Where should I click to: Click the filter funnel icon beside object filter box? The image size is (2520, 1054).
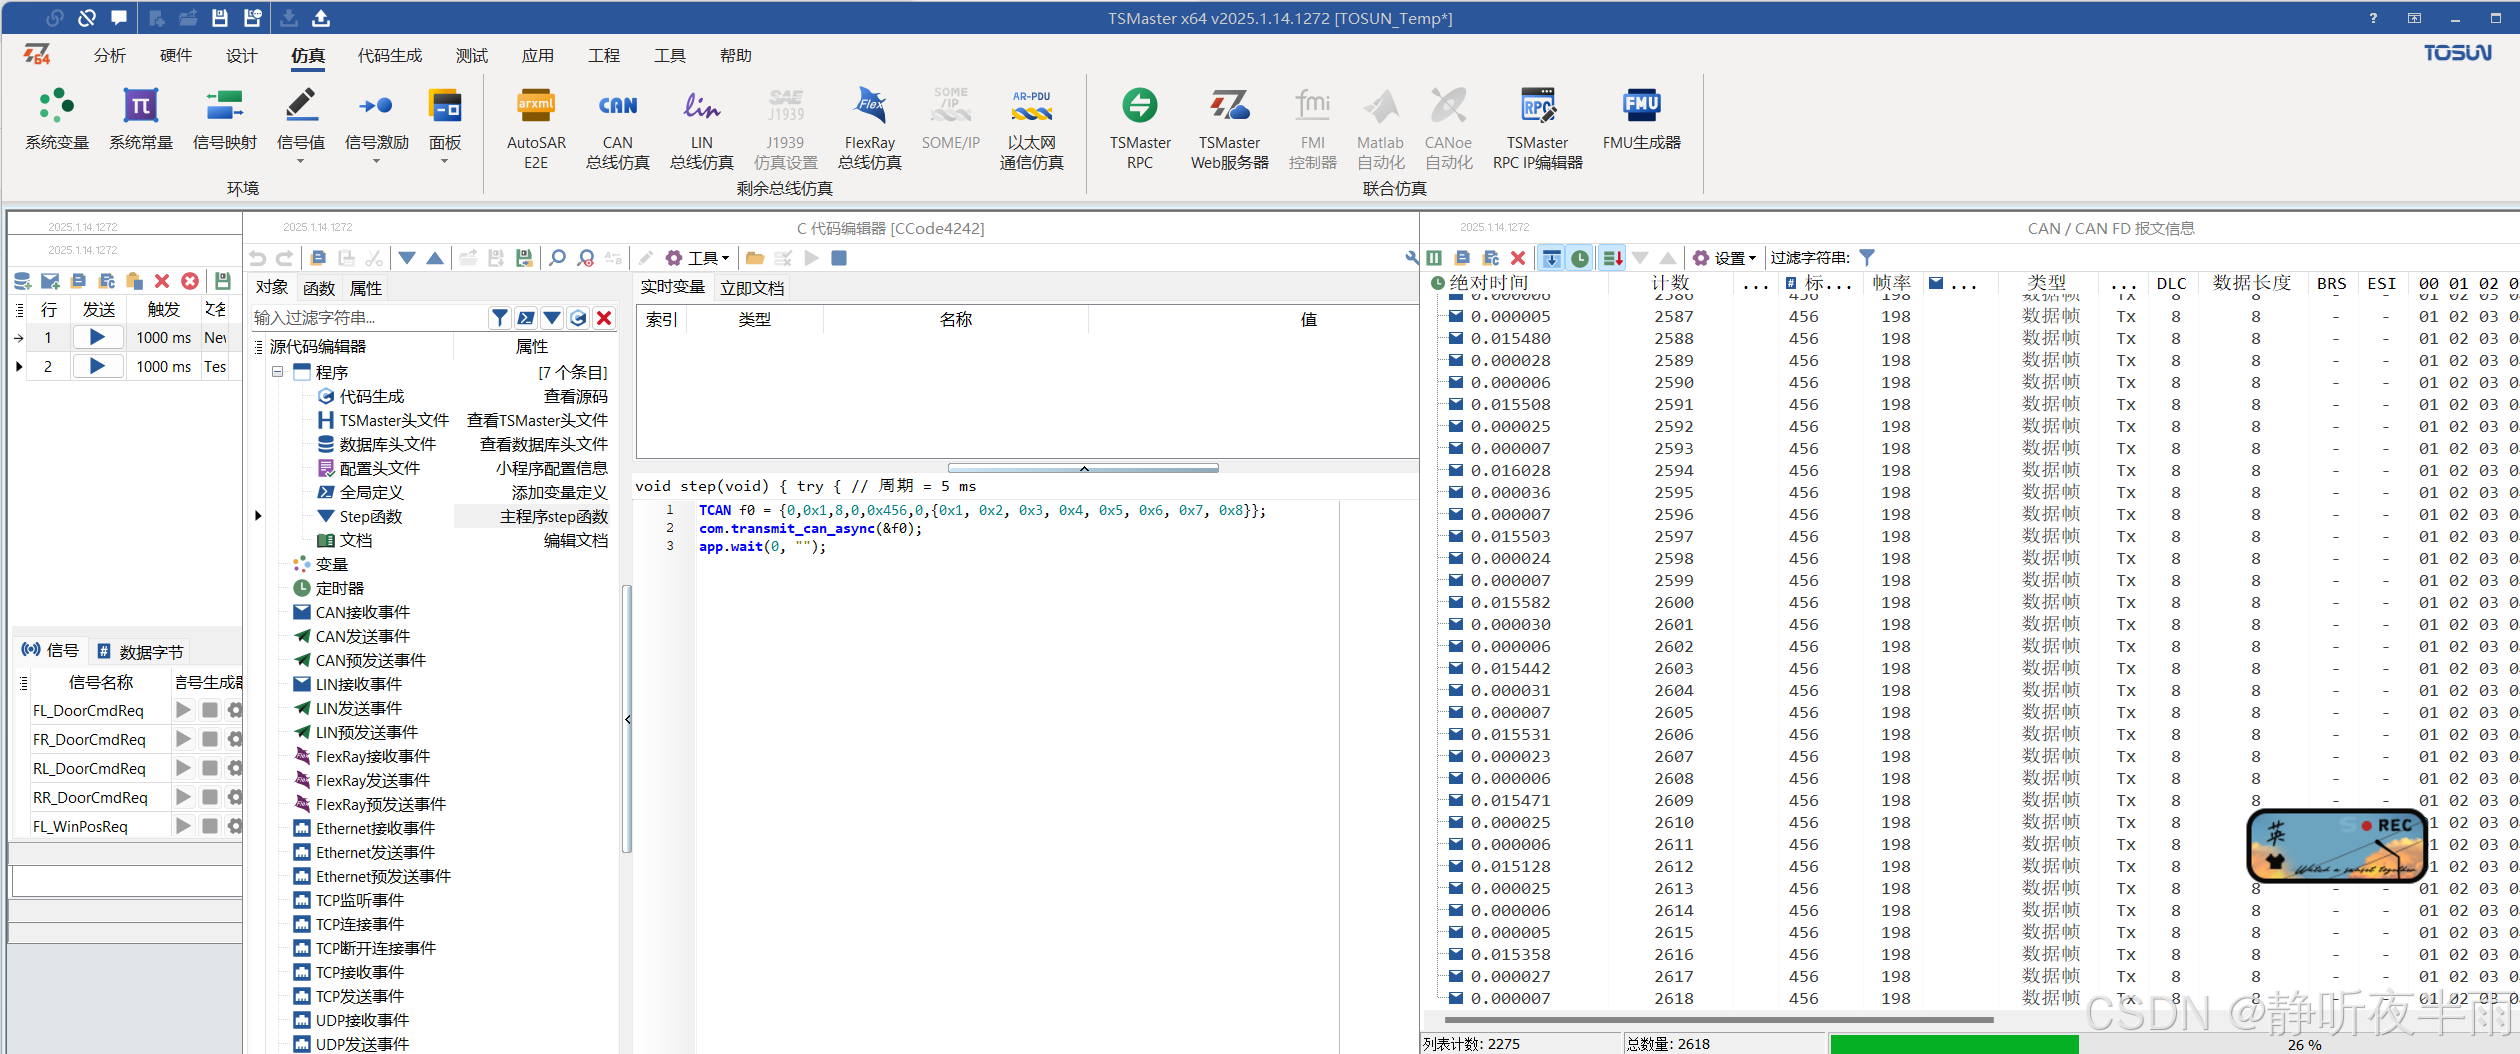tap(499, 318)
